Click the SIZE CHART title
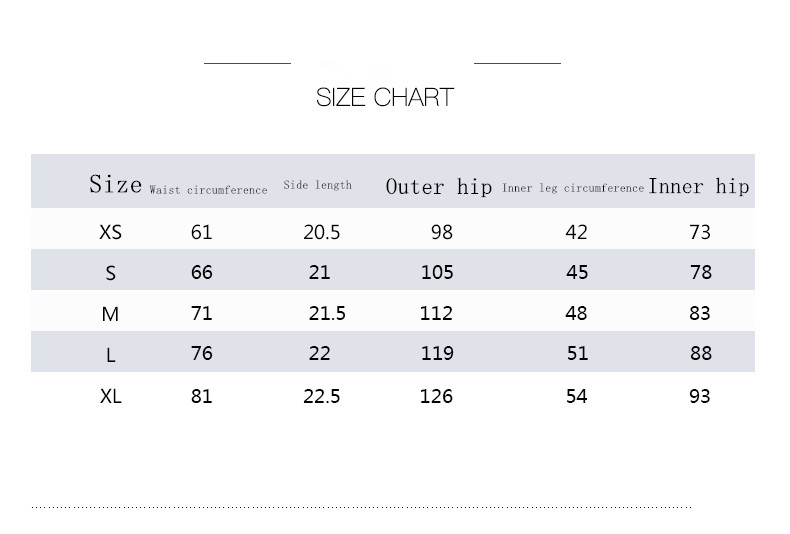 [385, 97]
